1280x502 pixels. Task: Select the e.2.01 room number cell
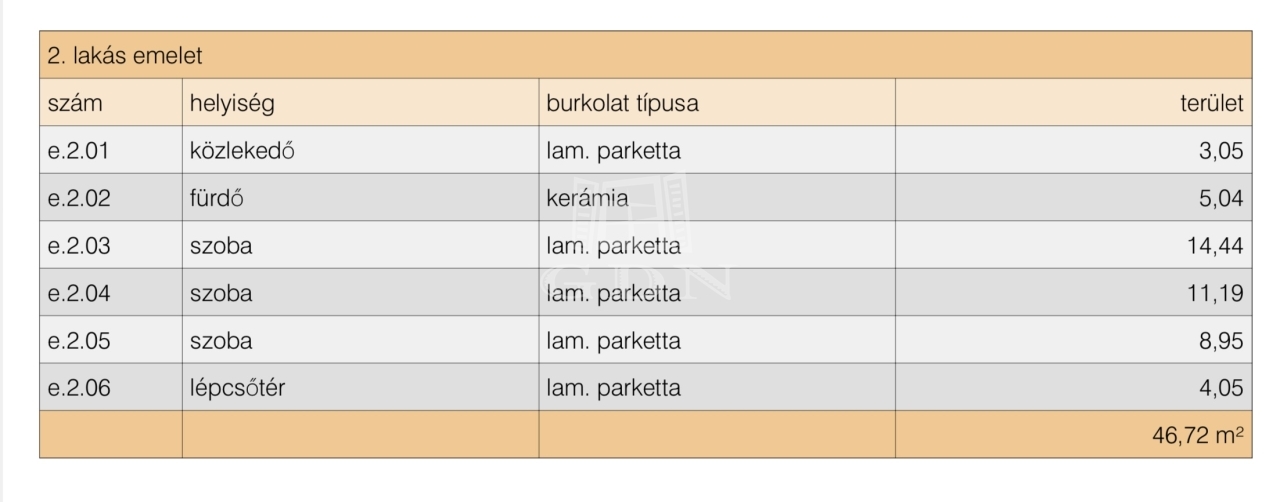[x=79, y=151]
